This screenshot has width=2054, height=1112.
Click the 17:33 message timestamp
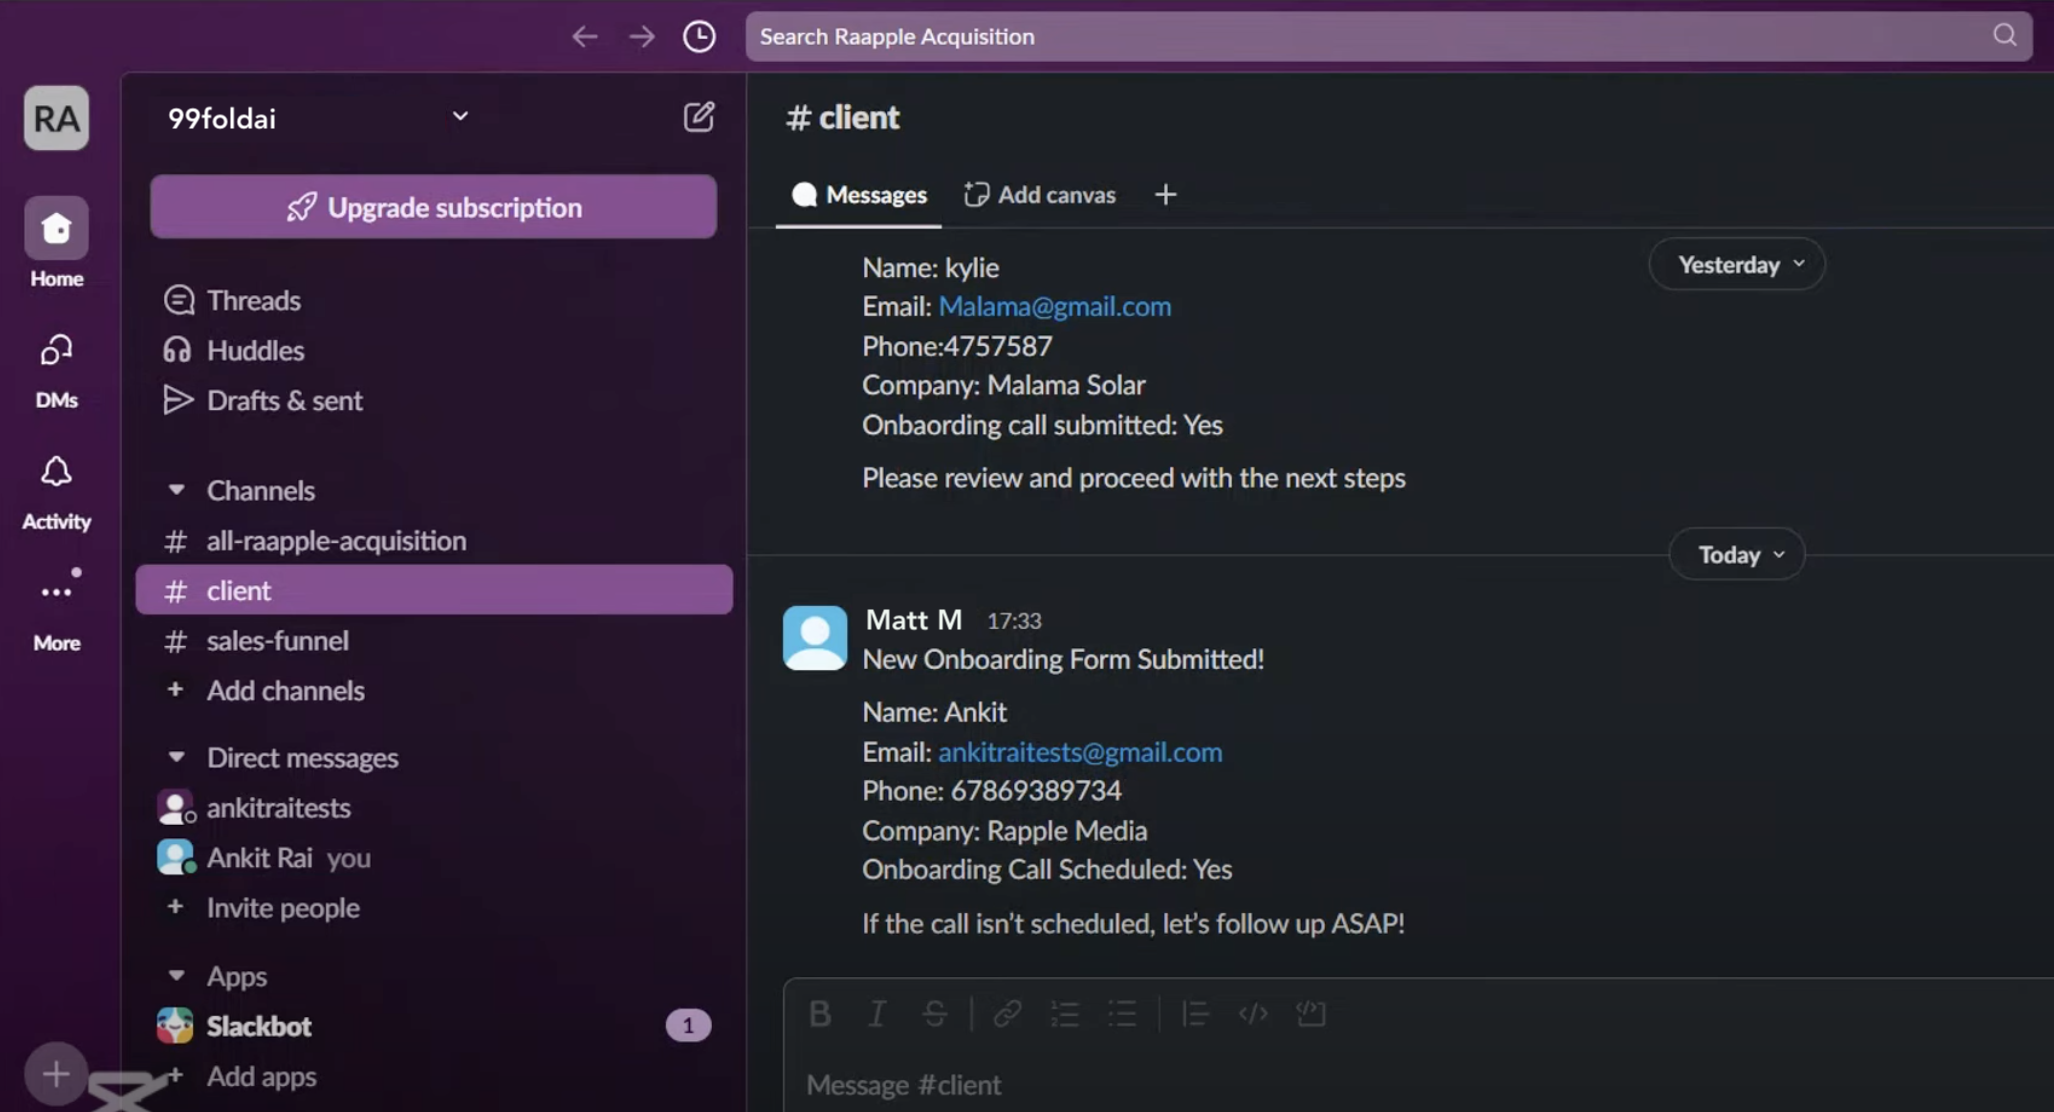(1014, 621)
